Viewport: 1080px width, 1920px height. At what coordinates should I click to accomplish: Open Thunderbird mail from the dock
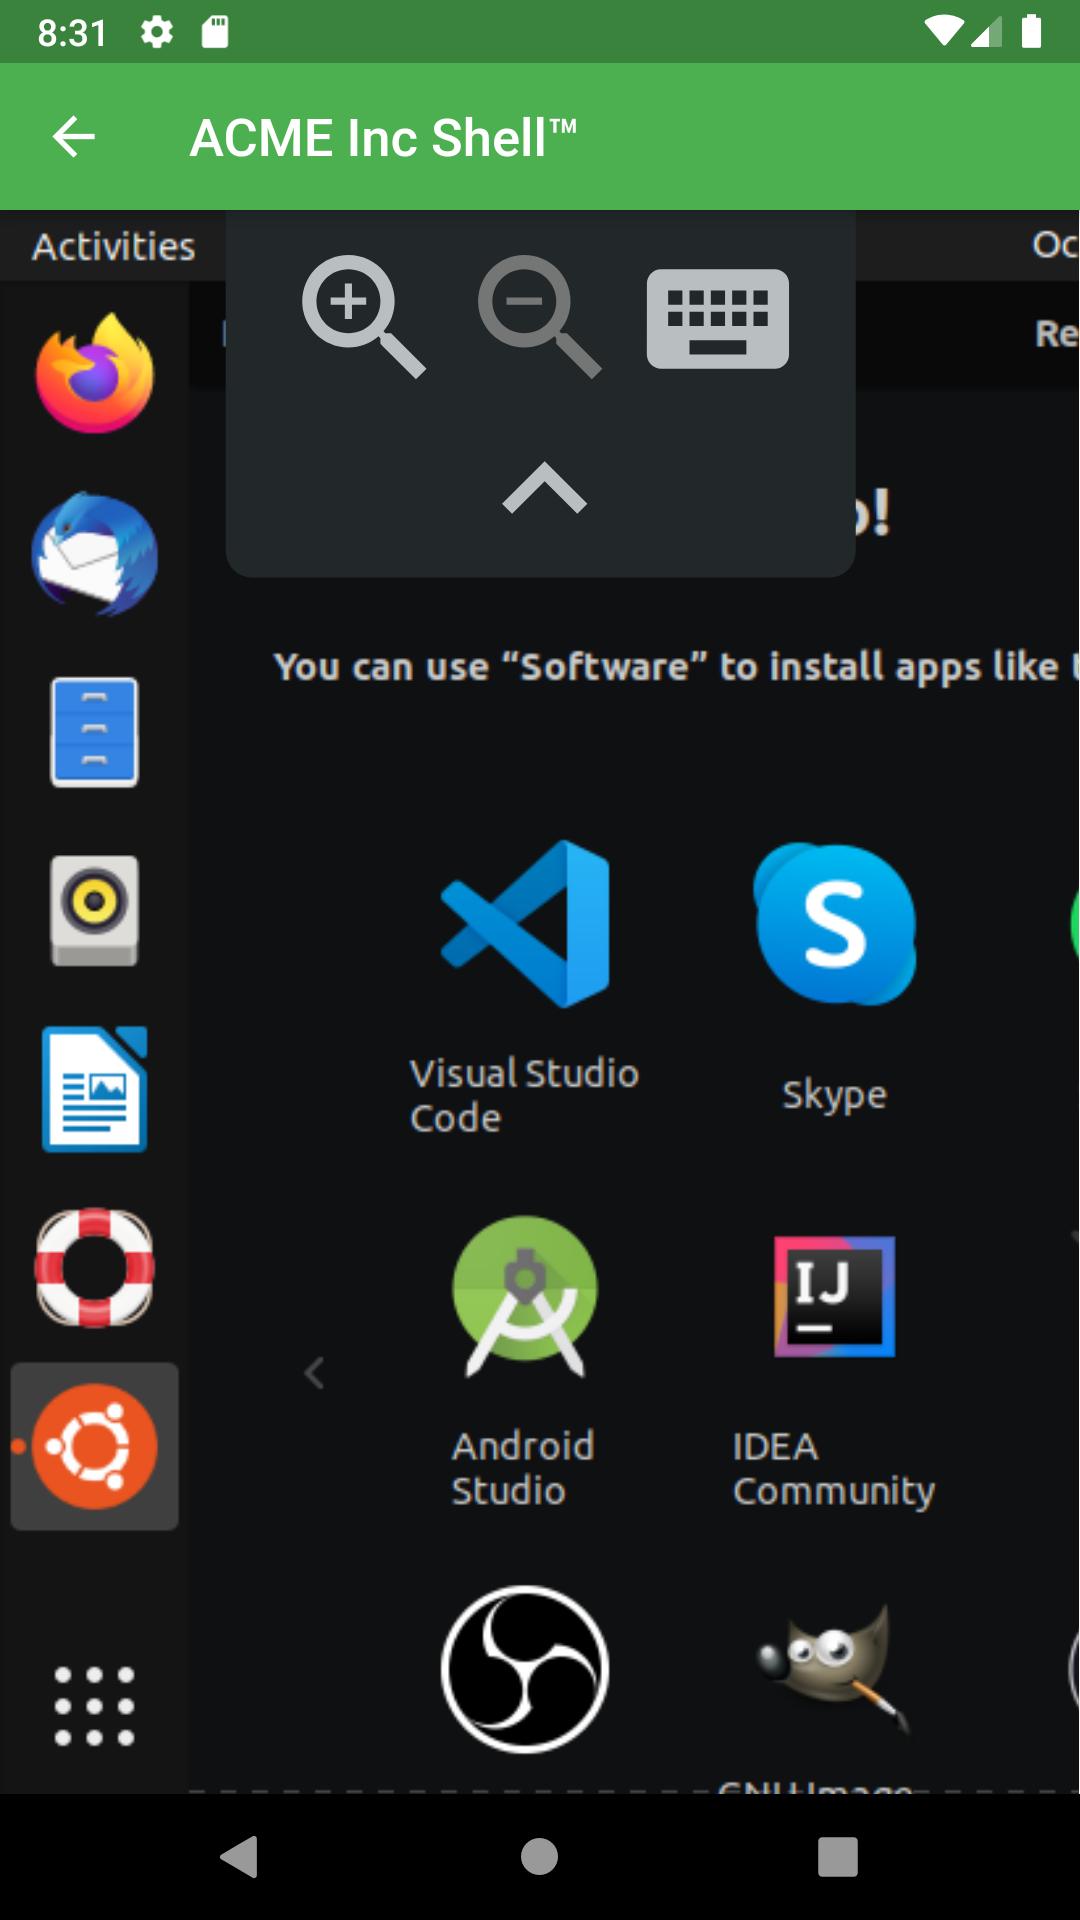95,553
